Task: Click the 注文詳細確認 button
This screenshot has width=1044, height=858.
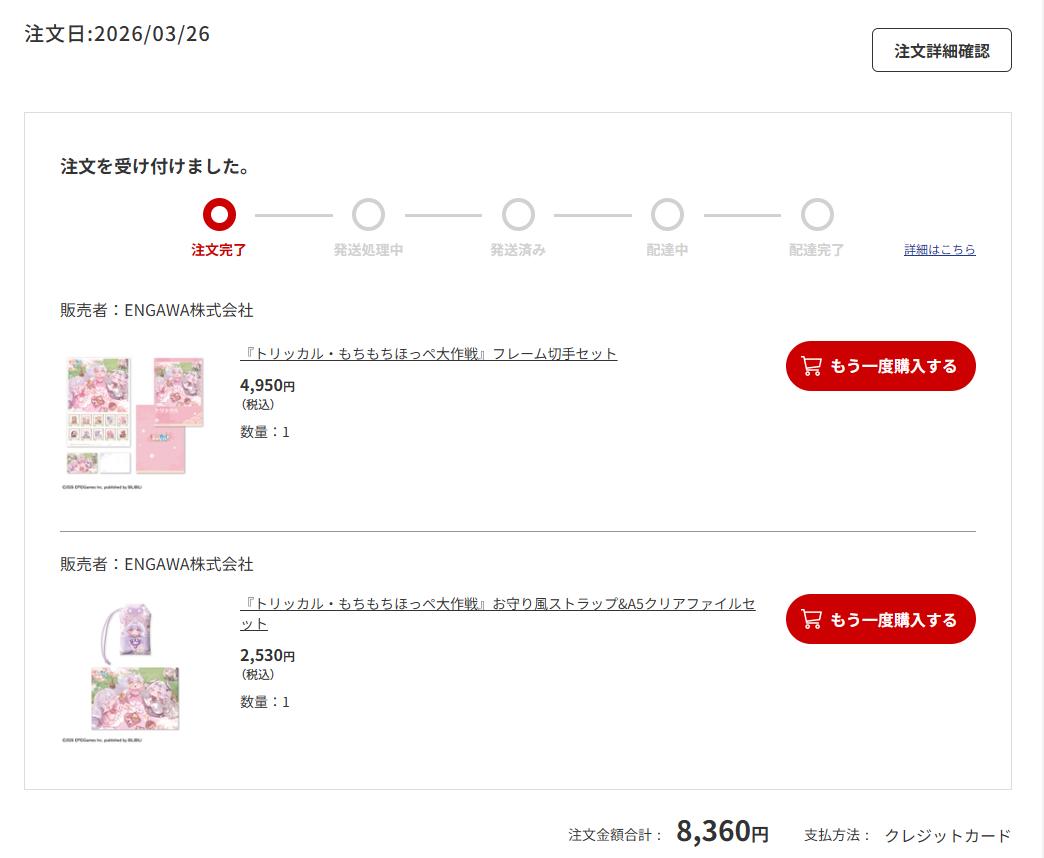Action: click(941, 51)
